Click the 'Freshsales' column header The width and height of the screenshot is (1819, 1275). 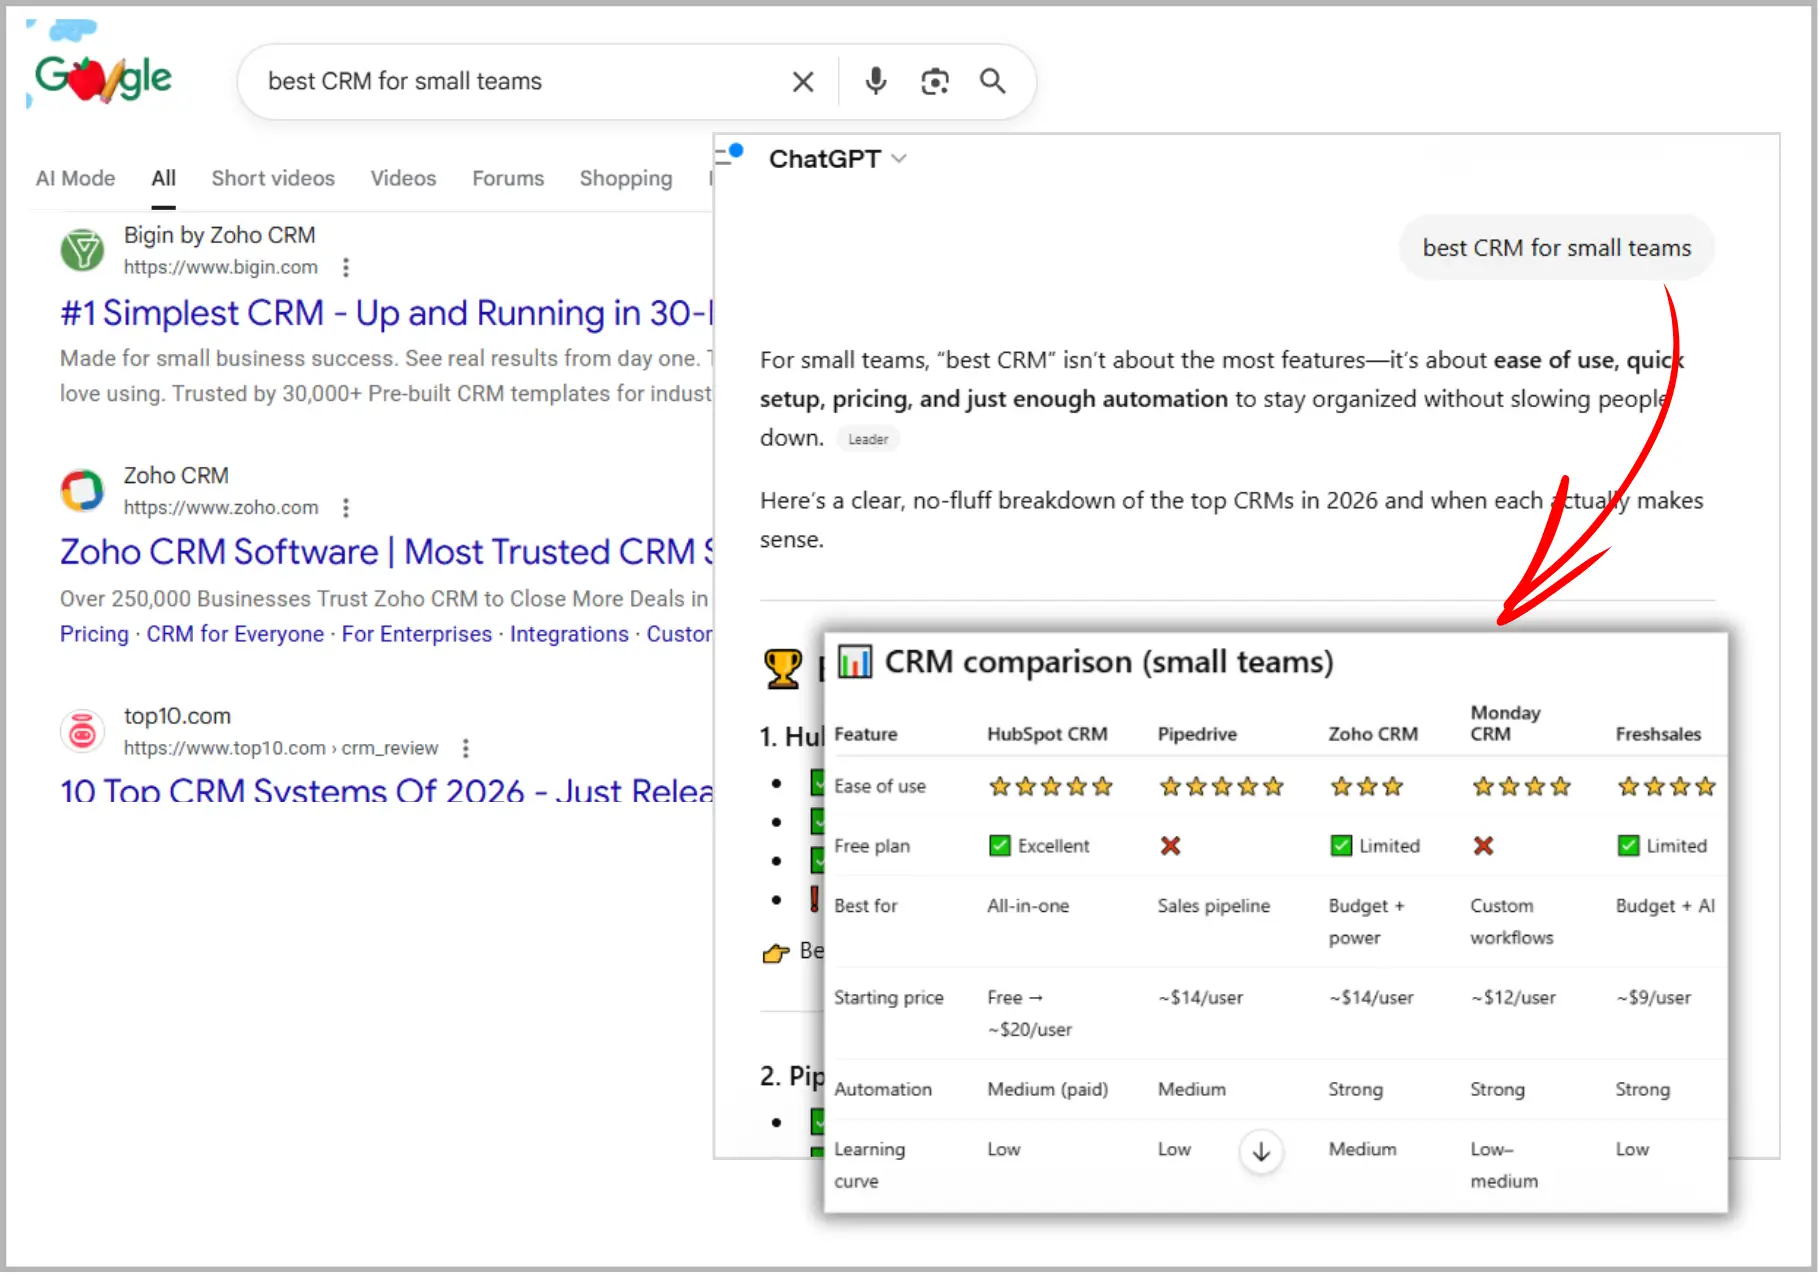1658,734
